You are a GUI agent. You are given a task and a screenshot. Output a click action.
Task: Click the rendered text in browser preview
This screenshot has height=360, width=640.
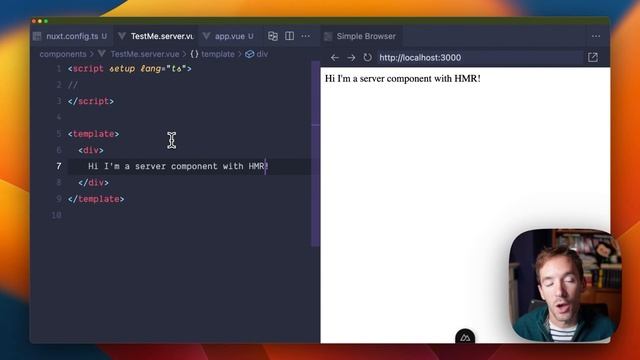[402, 78]
